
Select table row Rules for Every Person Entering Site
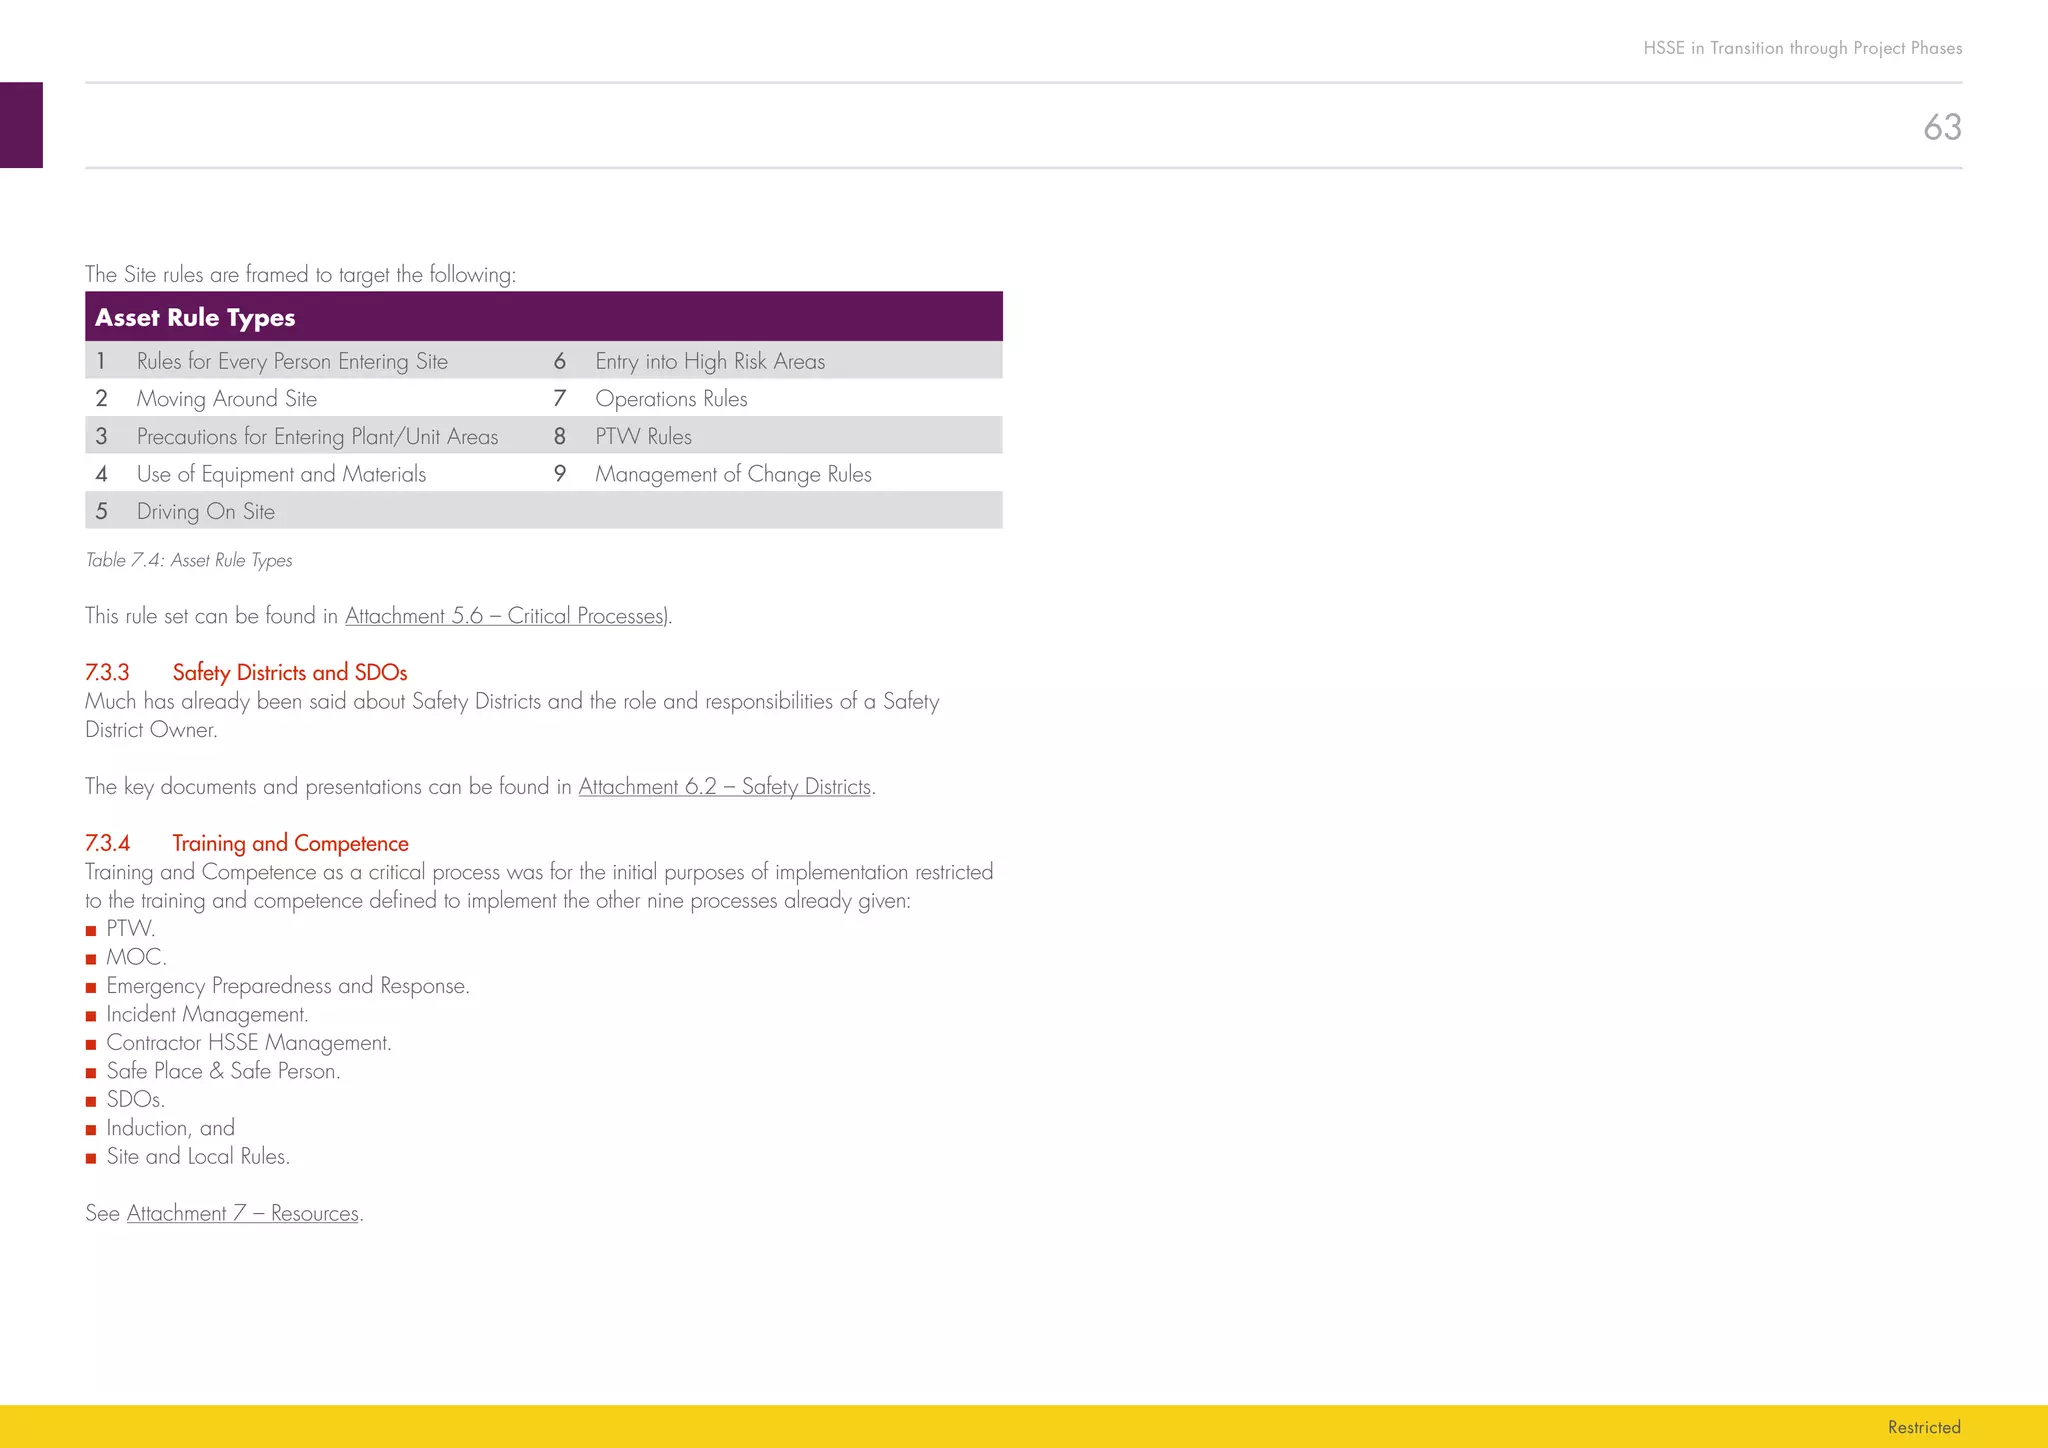click(292, 361)
